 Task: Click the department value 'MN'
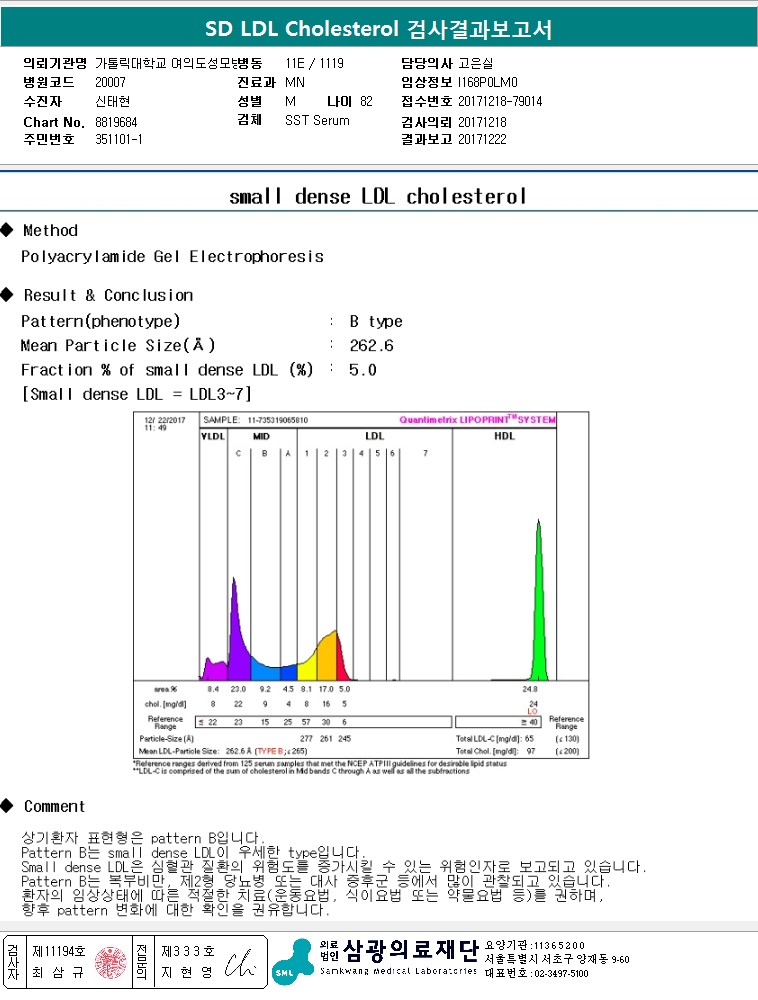point(295,82)
